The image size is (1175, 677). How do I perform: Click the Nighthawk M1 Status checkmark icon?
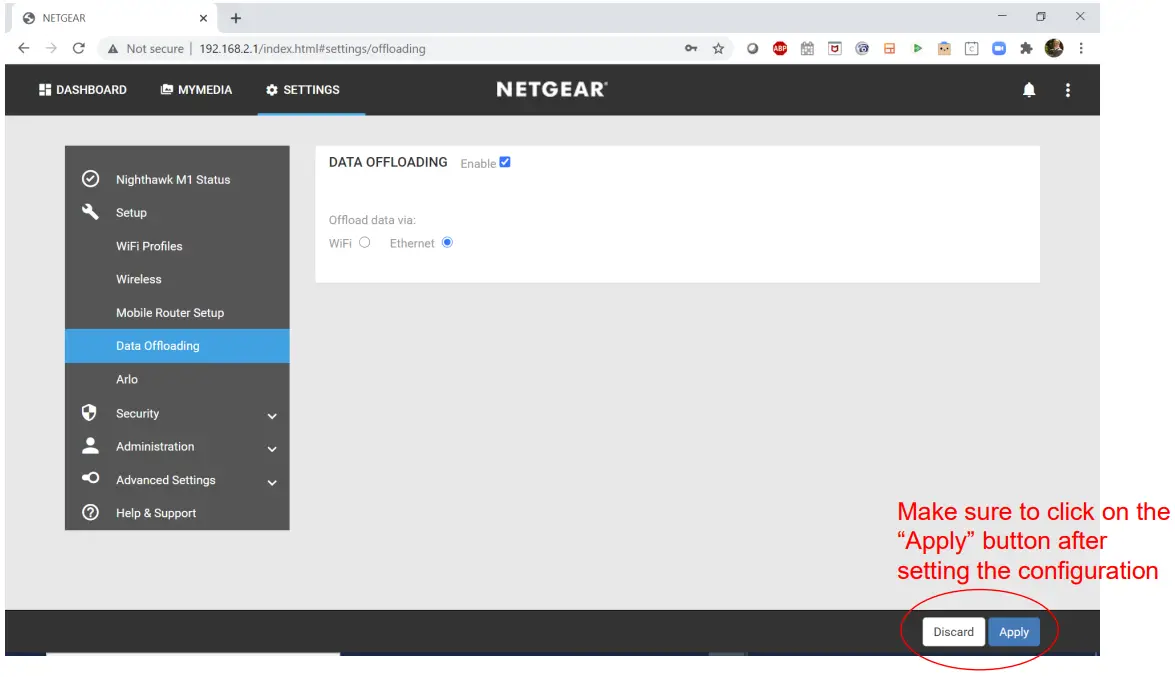coord(90,179)
